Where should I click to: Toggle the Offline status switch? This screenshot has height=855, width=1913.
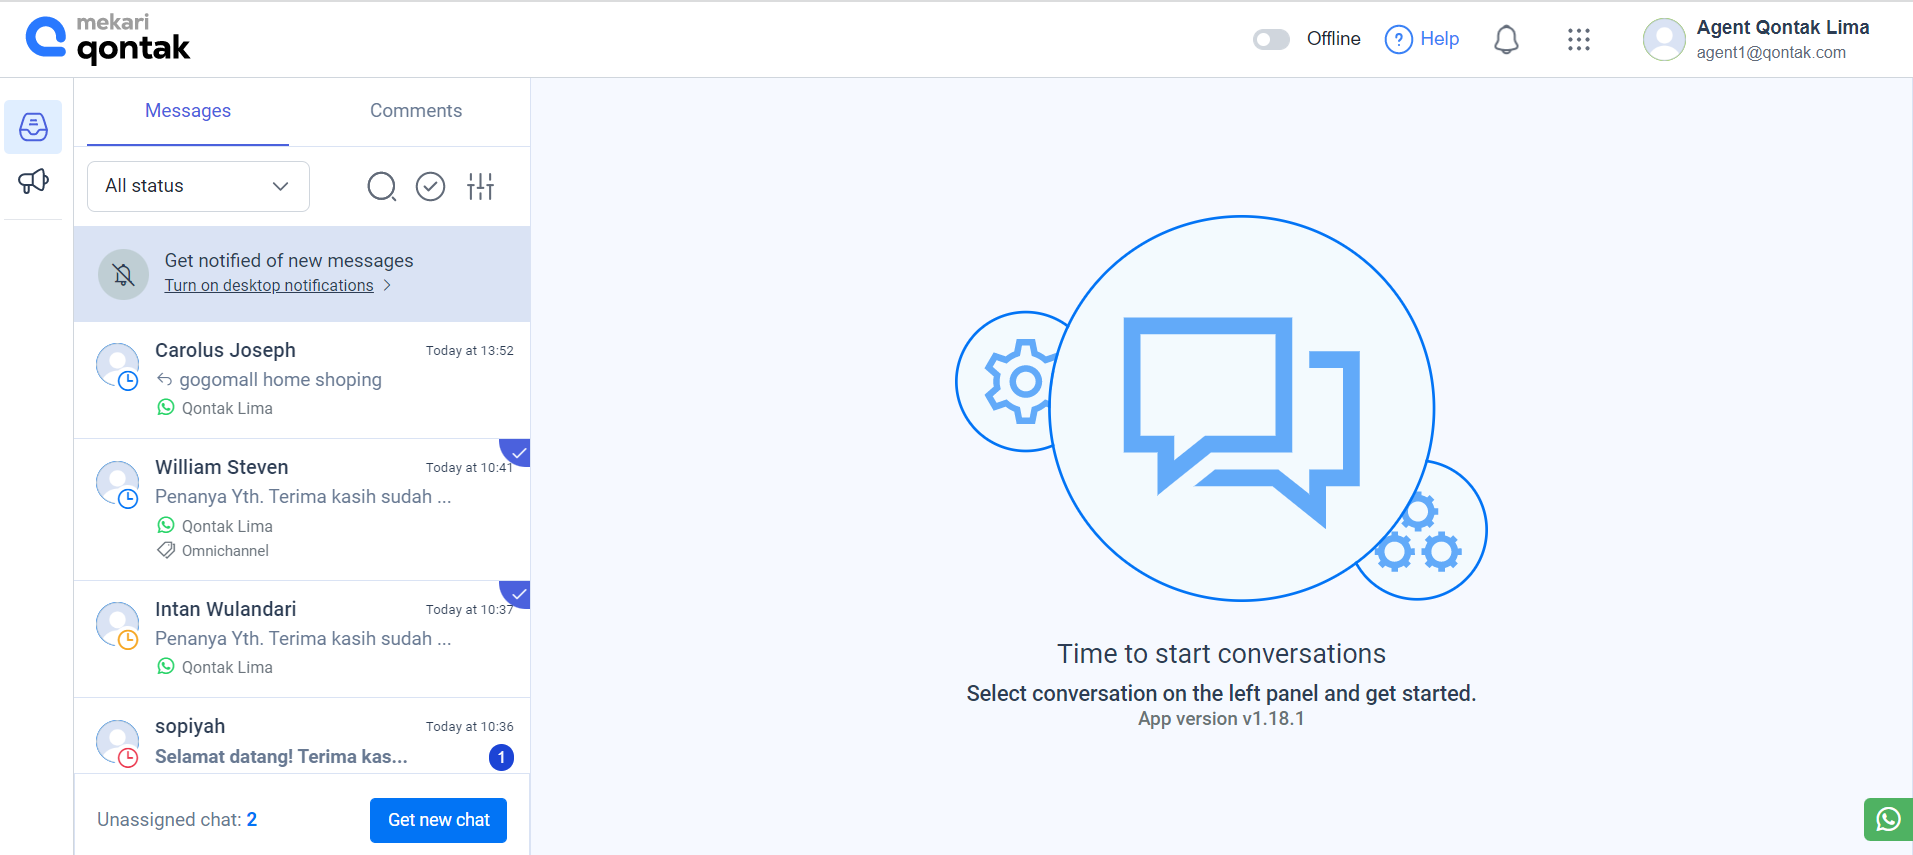coord(1271,39)
